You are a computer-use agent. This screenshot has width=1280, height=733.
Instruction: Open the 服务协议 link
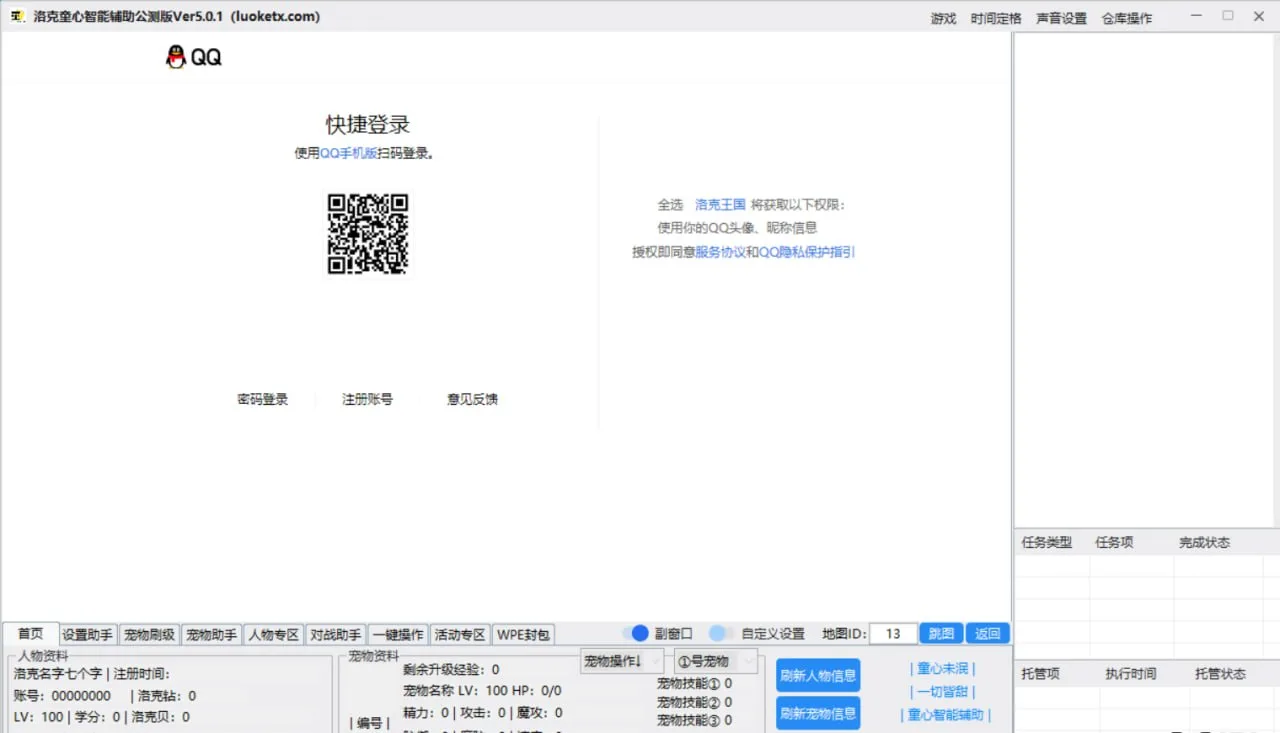(720, 252)
